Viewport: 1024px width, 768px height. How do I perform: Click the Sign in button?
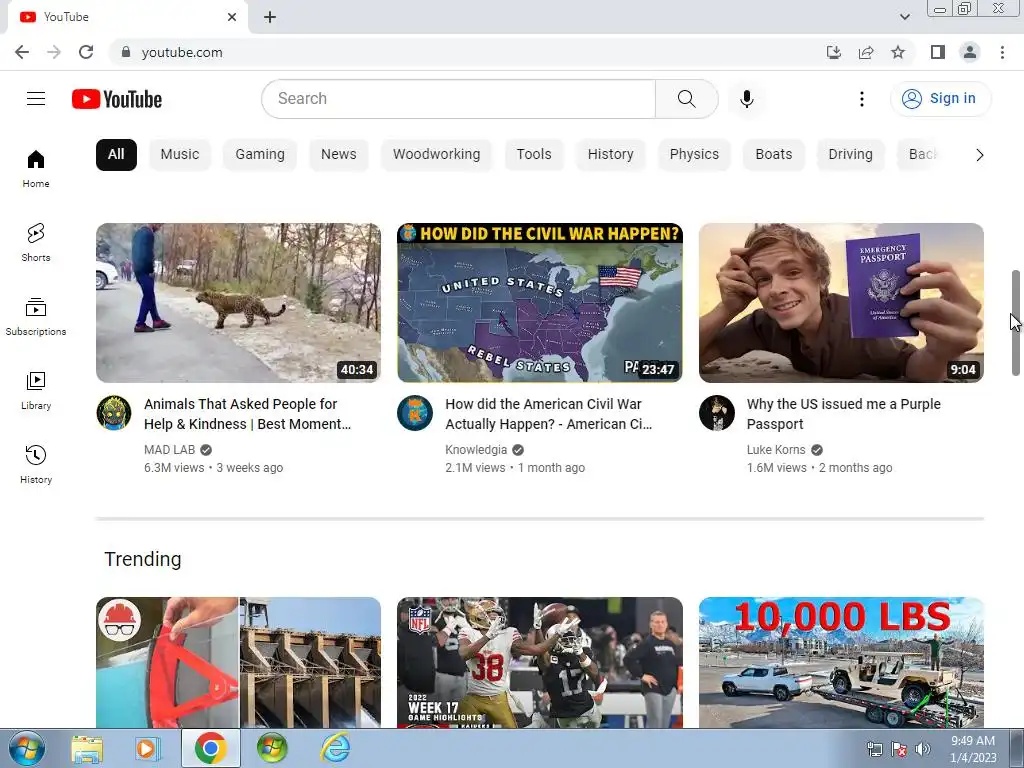940,99
